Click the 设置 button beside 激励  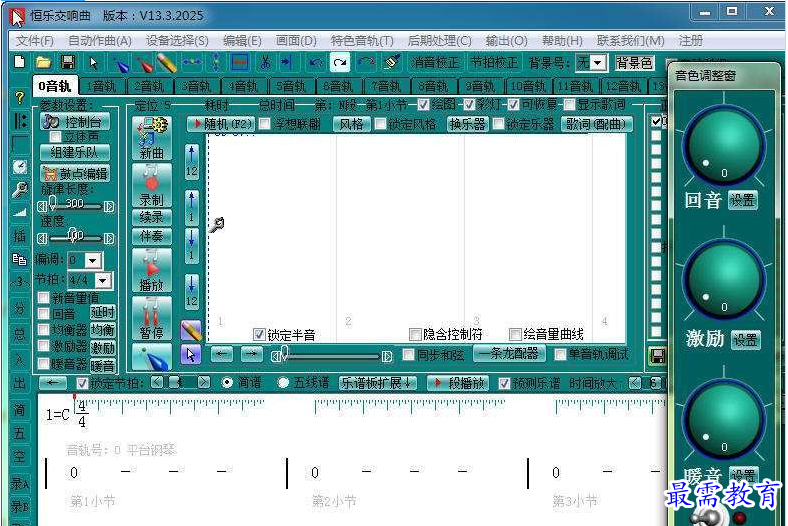click(745, 340)
